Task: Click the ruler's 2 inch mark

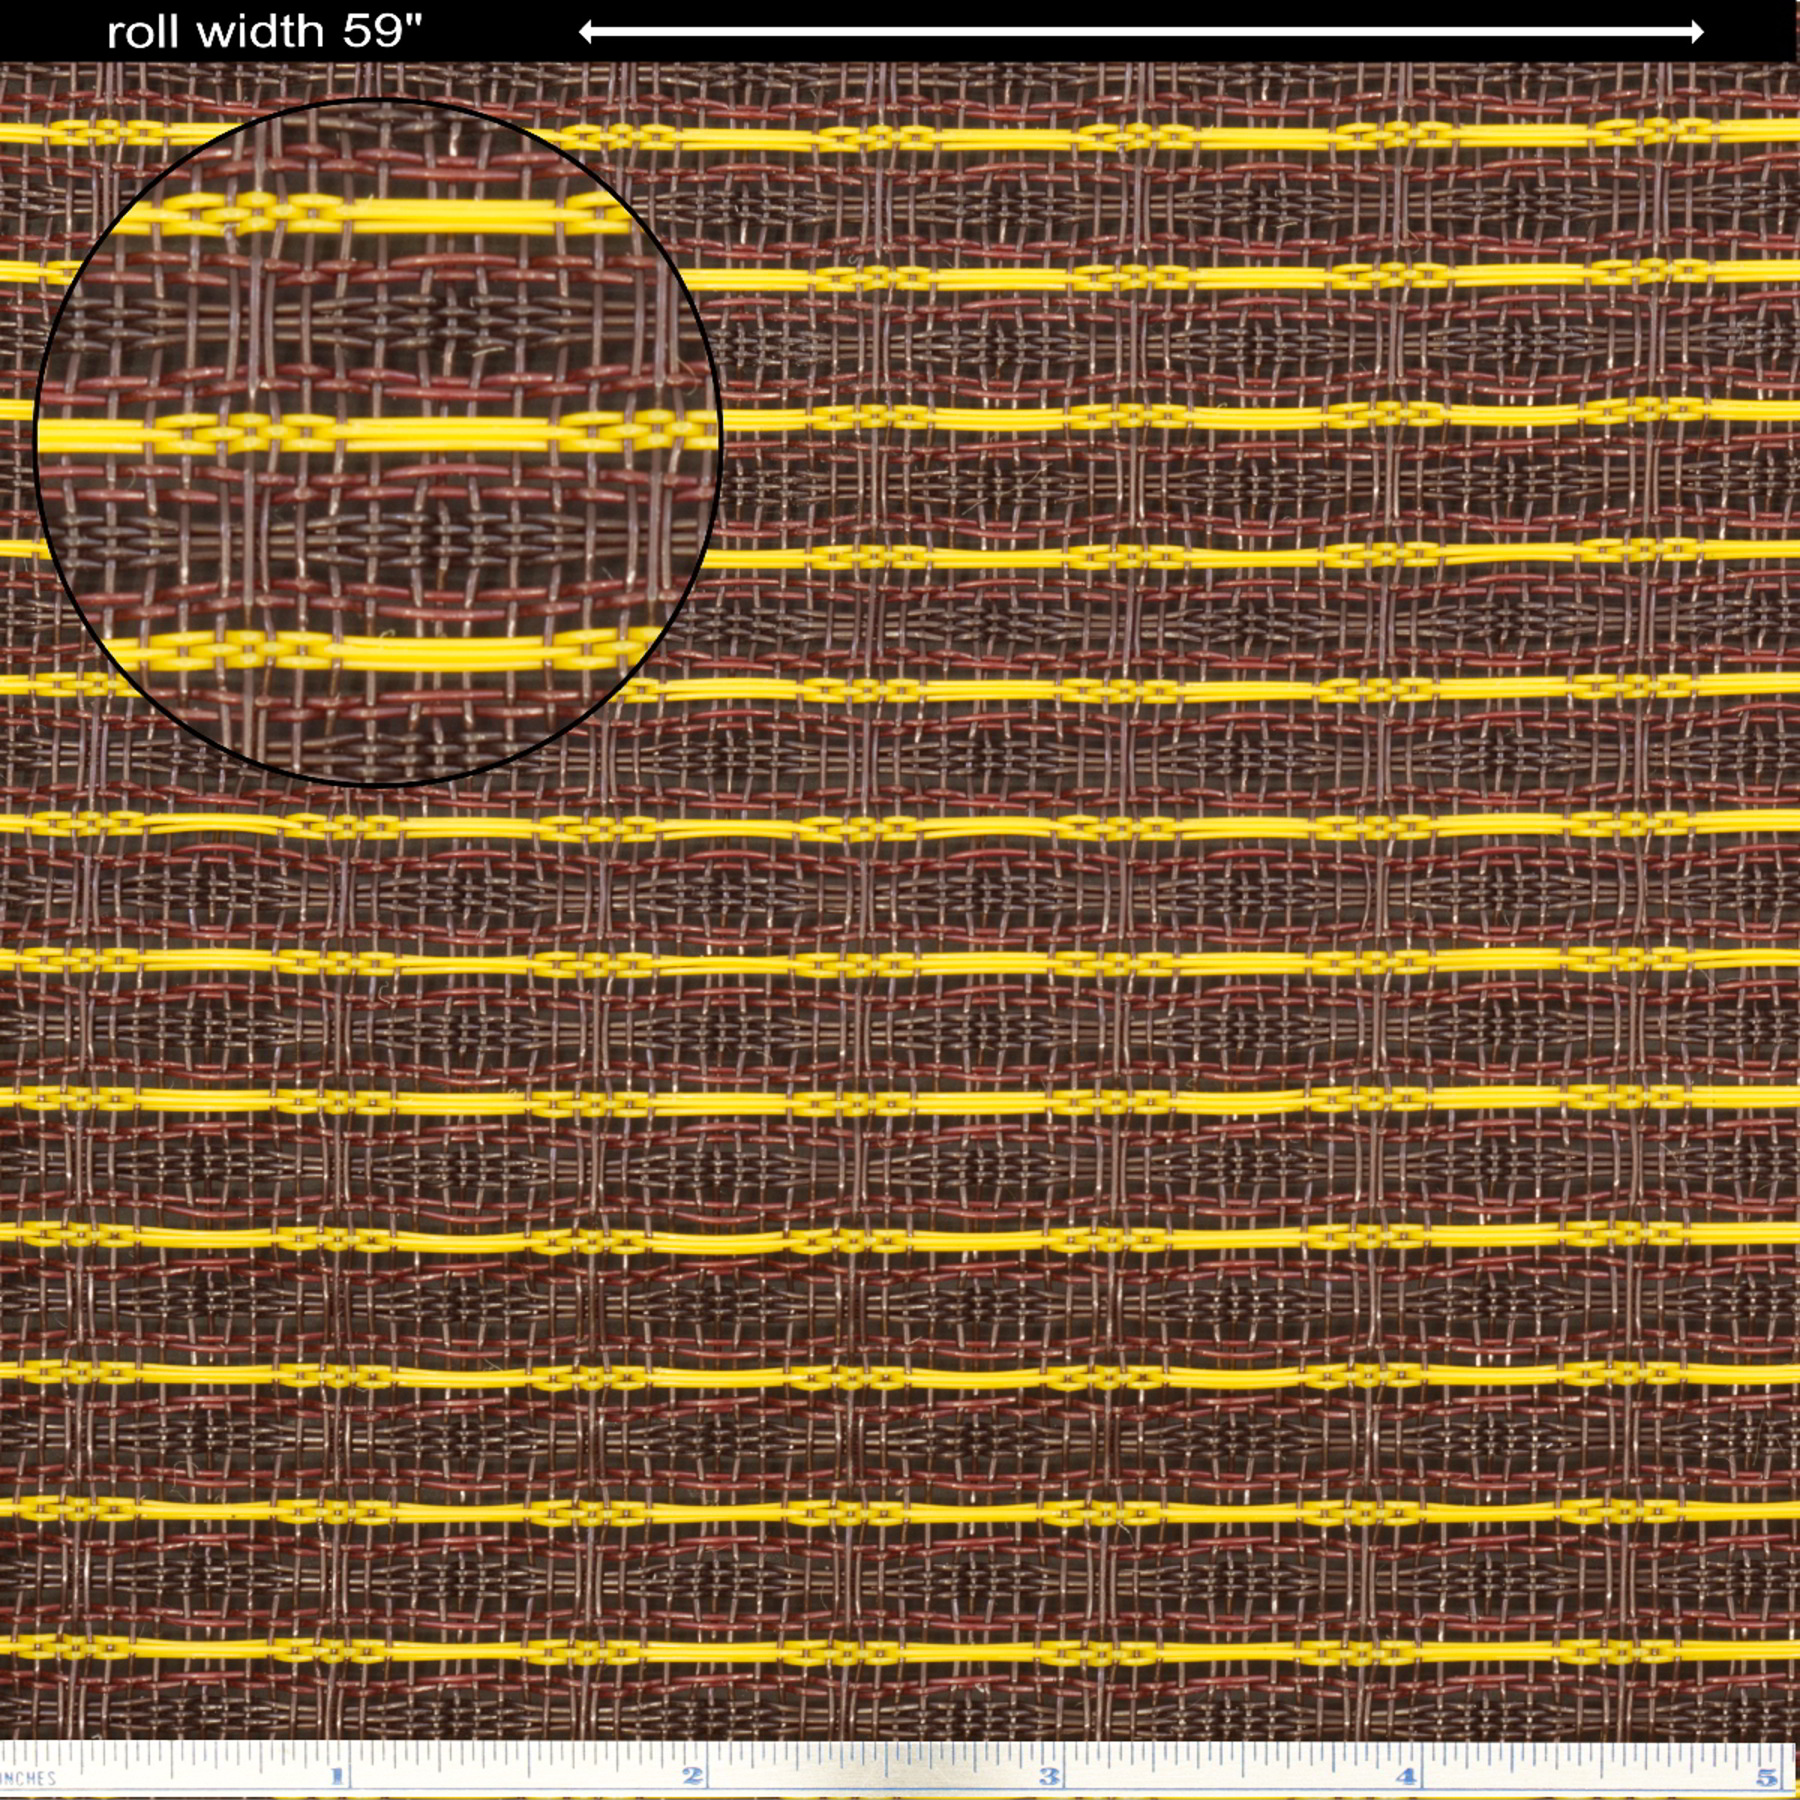Action: [693, 1776]
